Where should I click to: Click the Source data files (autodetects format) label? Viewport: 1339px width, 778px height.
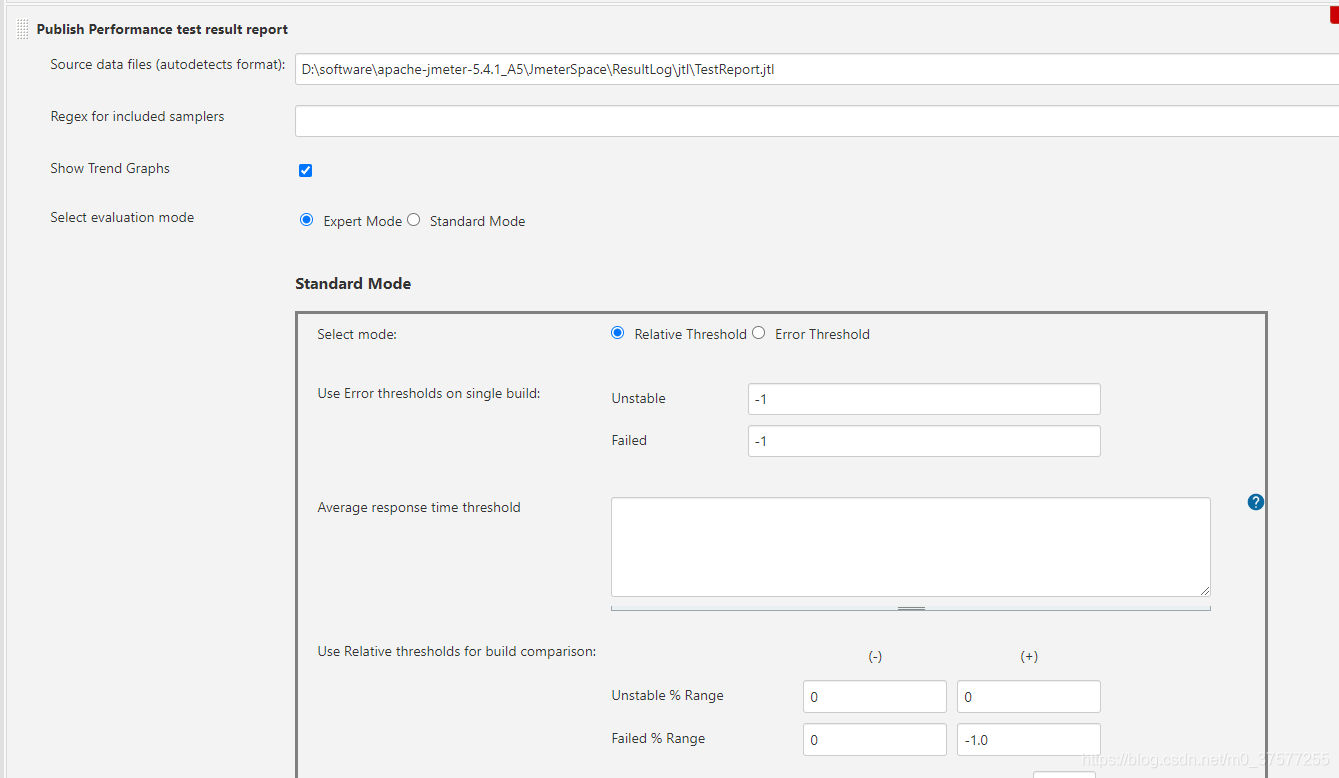pos(168,65)
